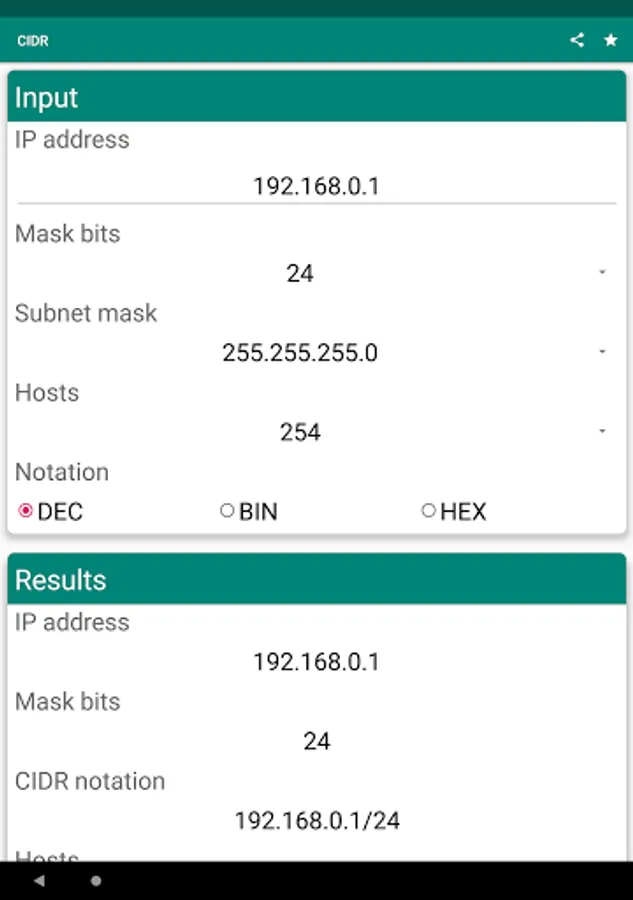
Task: Click the IP address input field
Action: [x=316, y=186]
